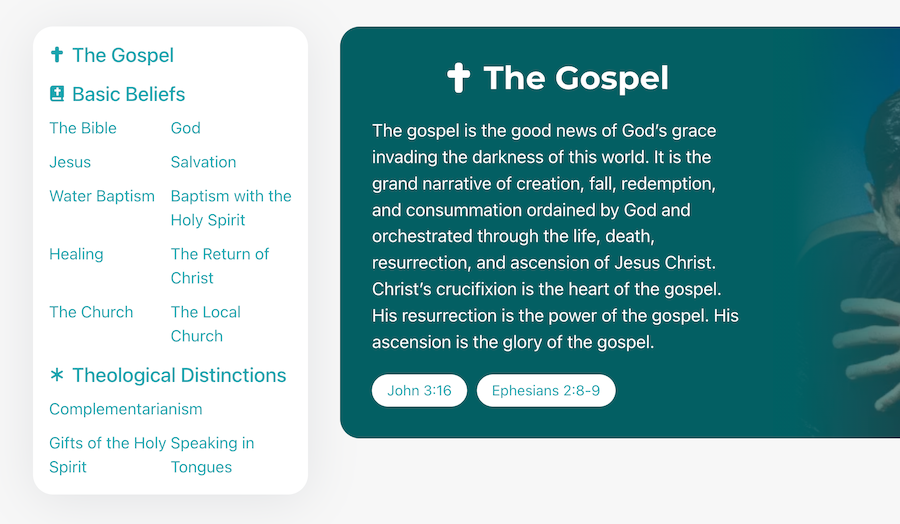The image size is (900, 524).
Task: Click the Bible book icon beside Basic Beliefs
Action: (57, 94)
